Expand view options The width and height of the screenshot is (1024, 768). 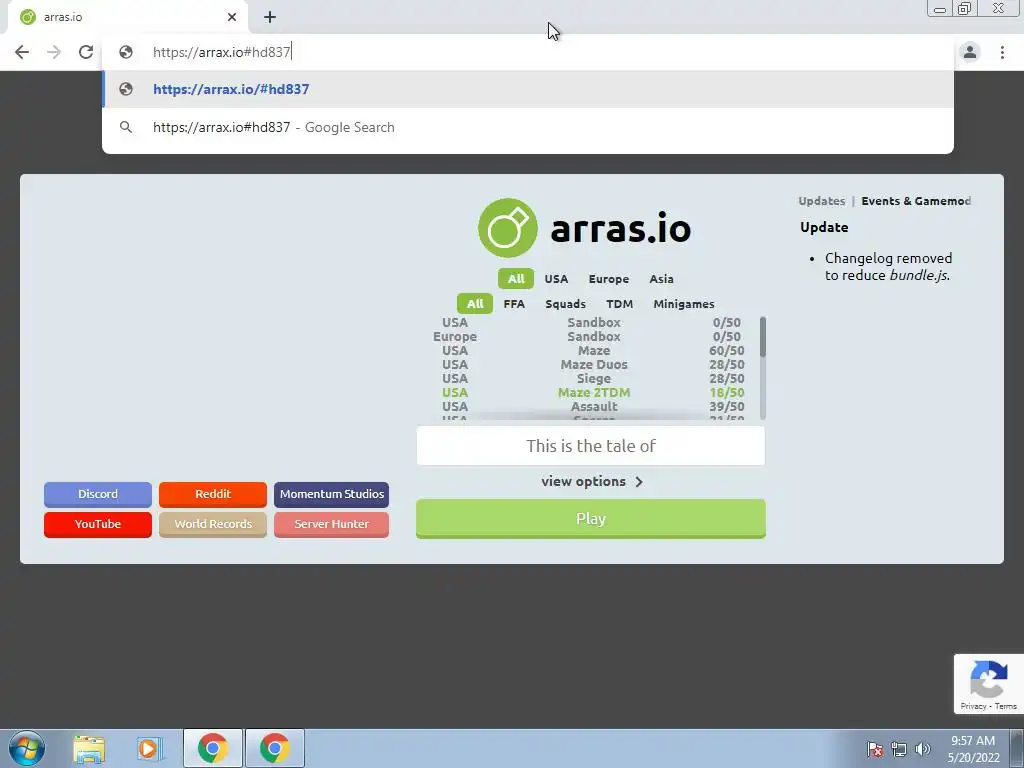click(x=592, y=481)
